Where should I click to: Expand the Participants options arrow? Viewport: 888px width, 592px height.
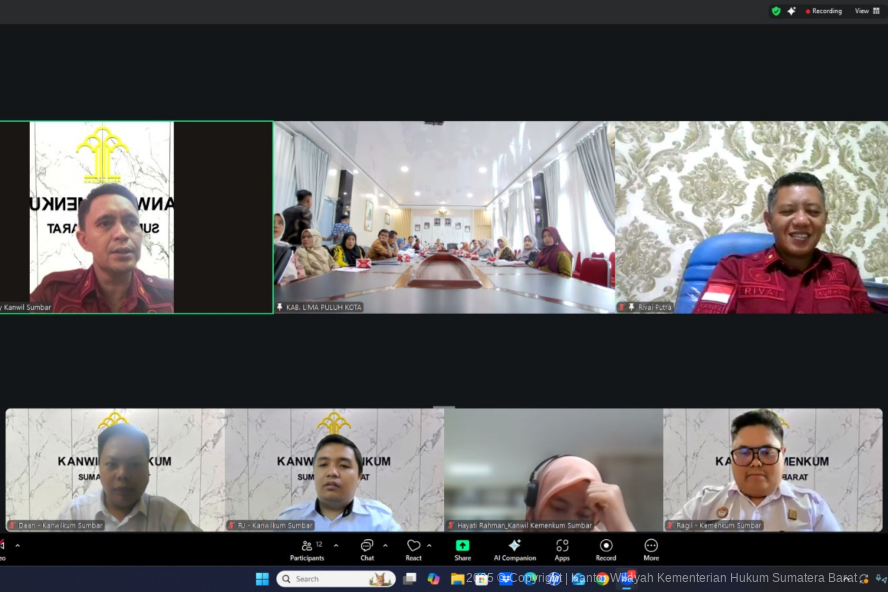[336, 545]
